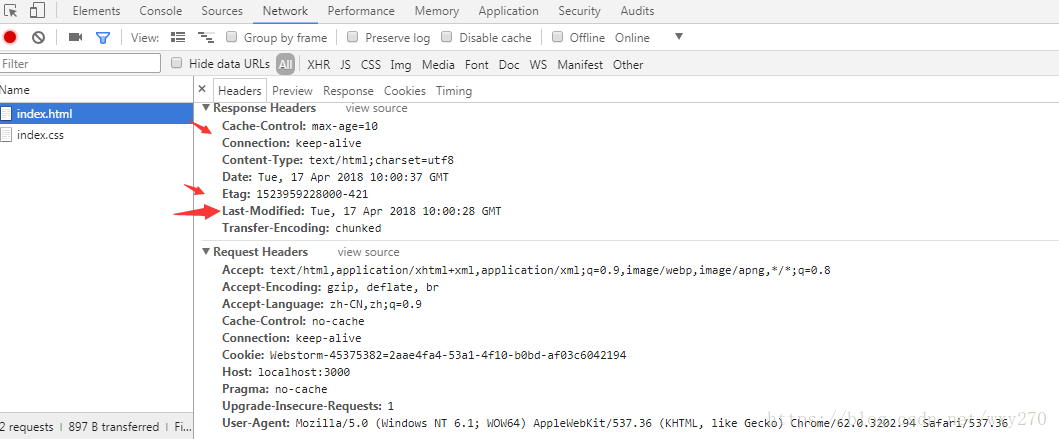Switch to large request rows view
The image size is (1059, 439).
178,38
